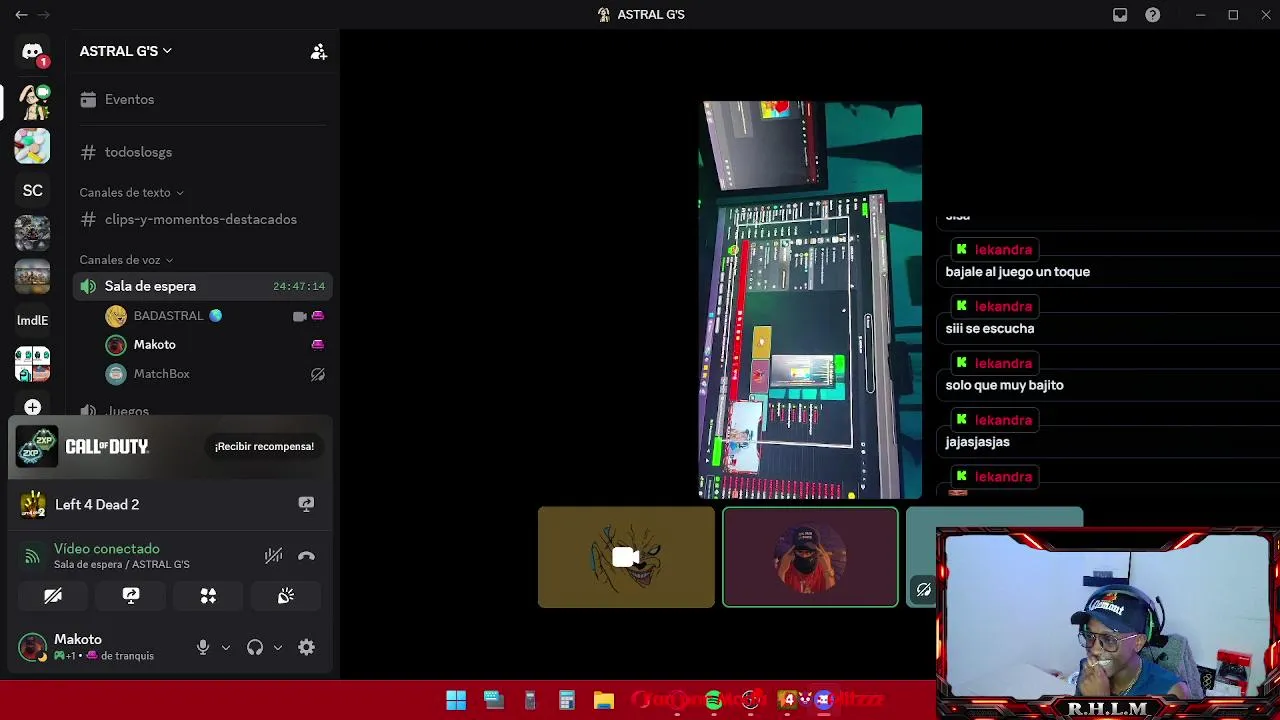The image size is (1280, 720).
Task: Open the lmdlE server in sidebar
Action: 32,320
